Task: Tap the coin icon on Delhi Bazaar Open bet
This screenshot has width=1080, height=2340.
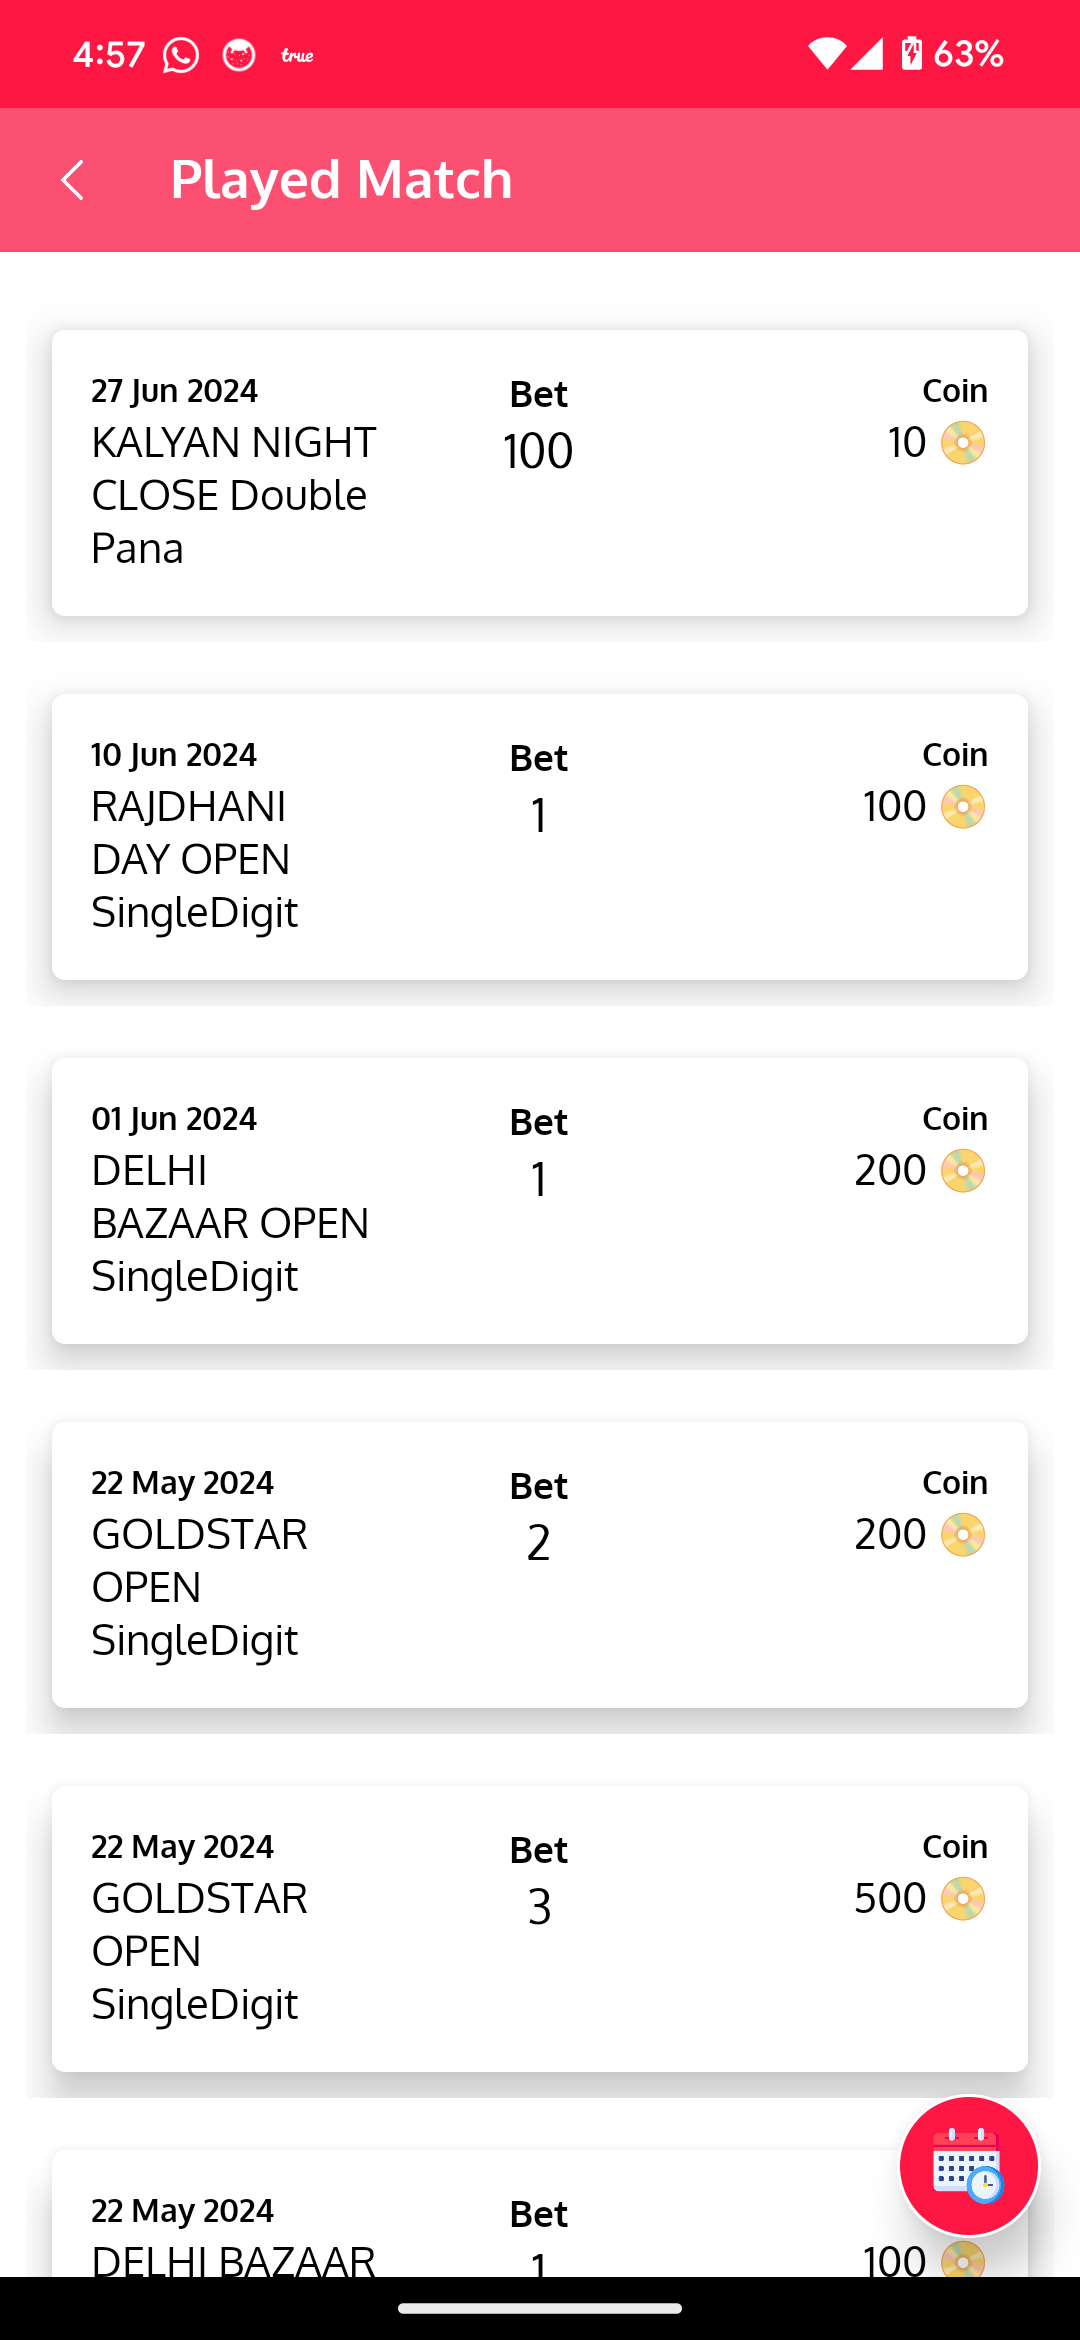Action: [963, 1171]
